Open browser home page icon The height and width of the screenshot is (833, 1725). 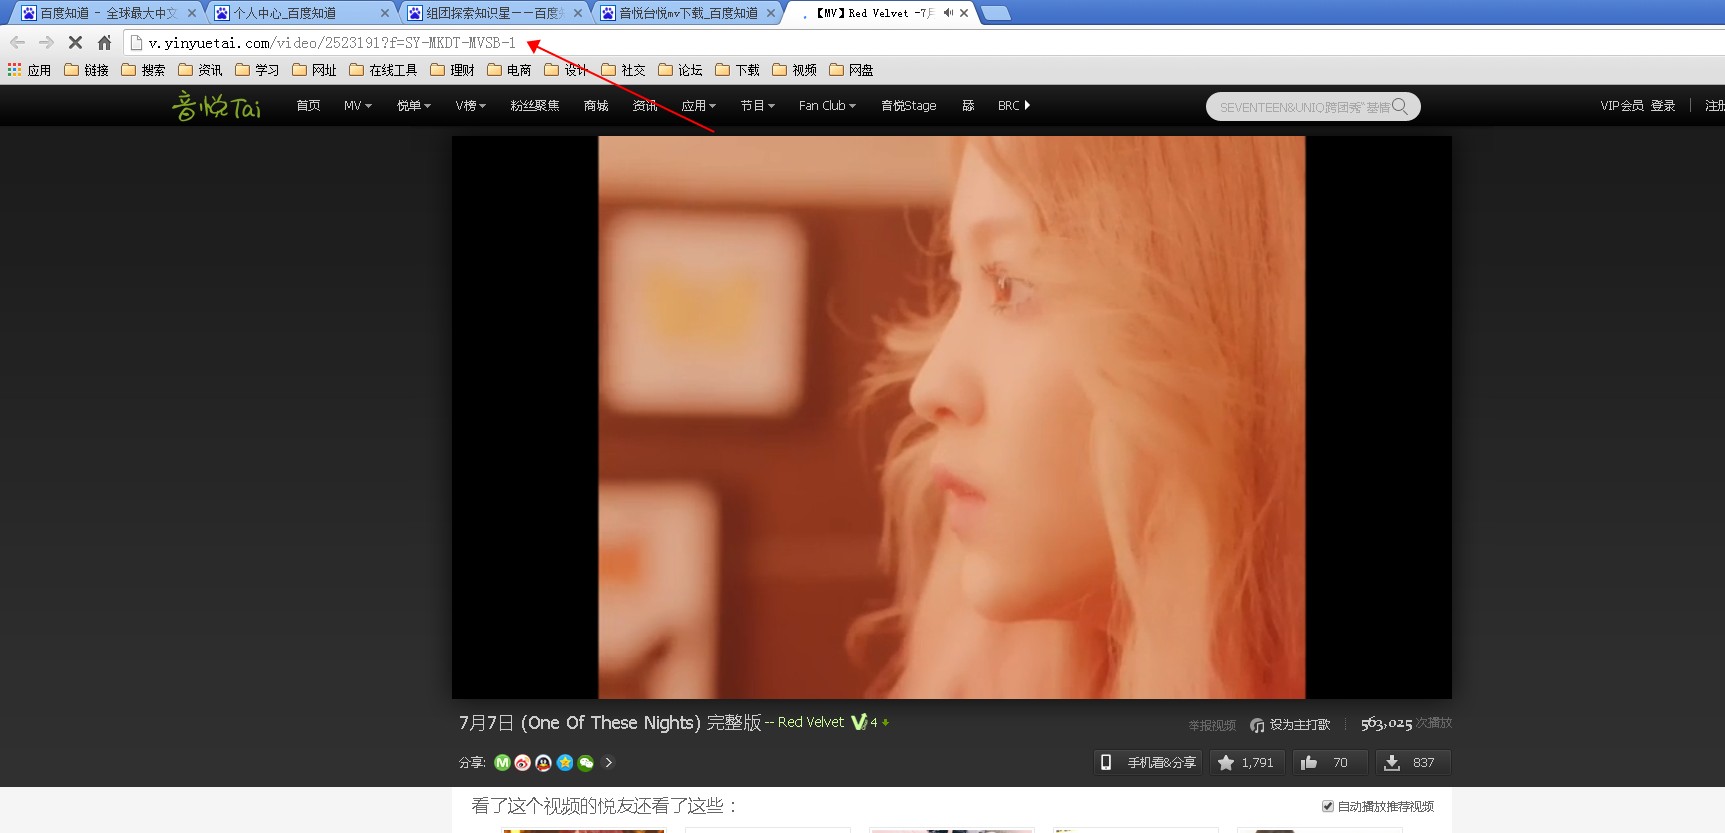click(x=104, y=43)
